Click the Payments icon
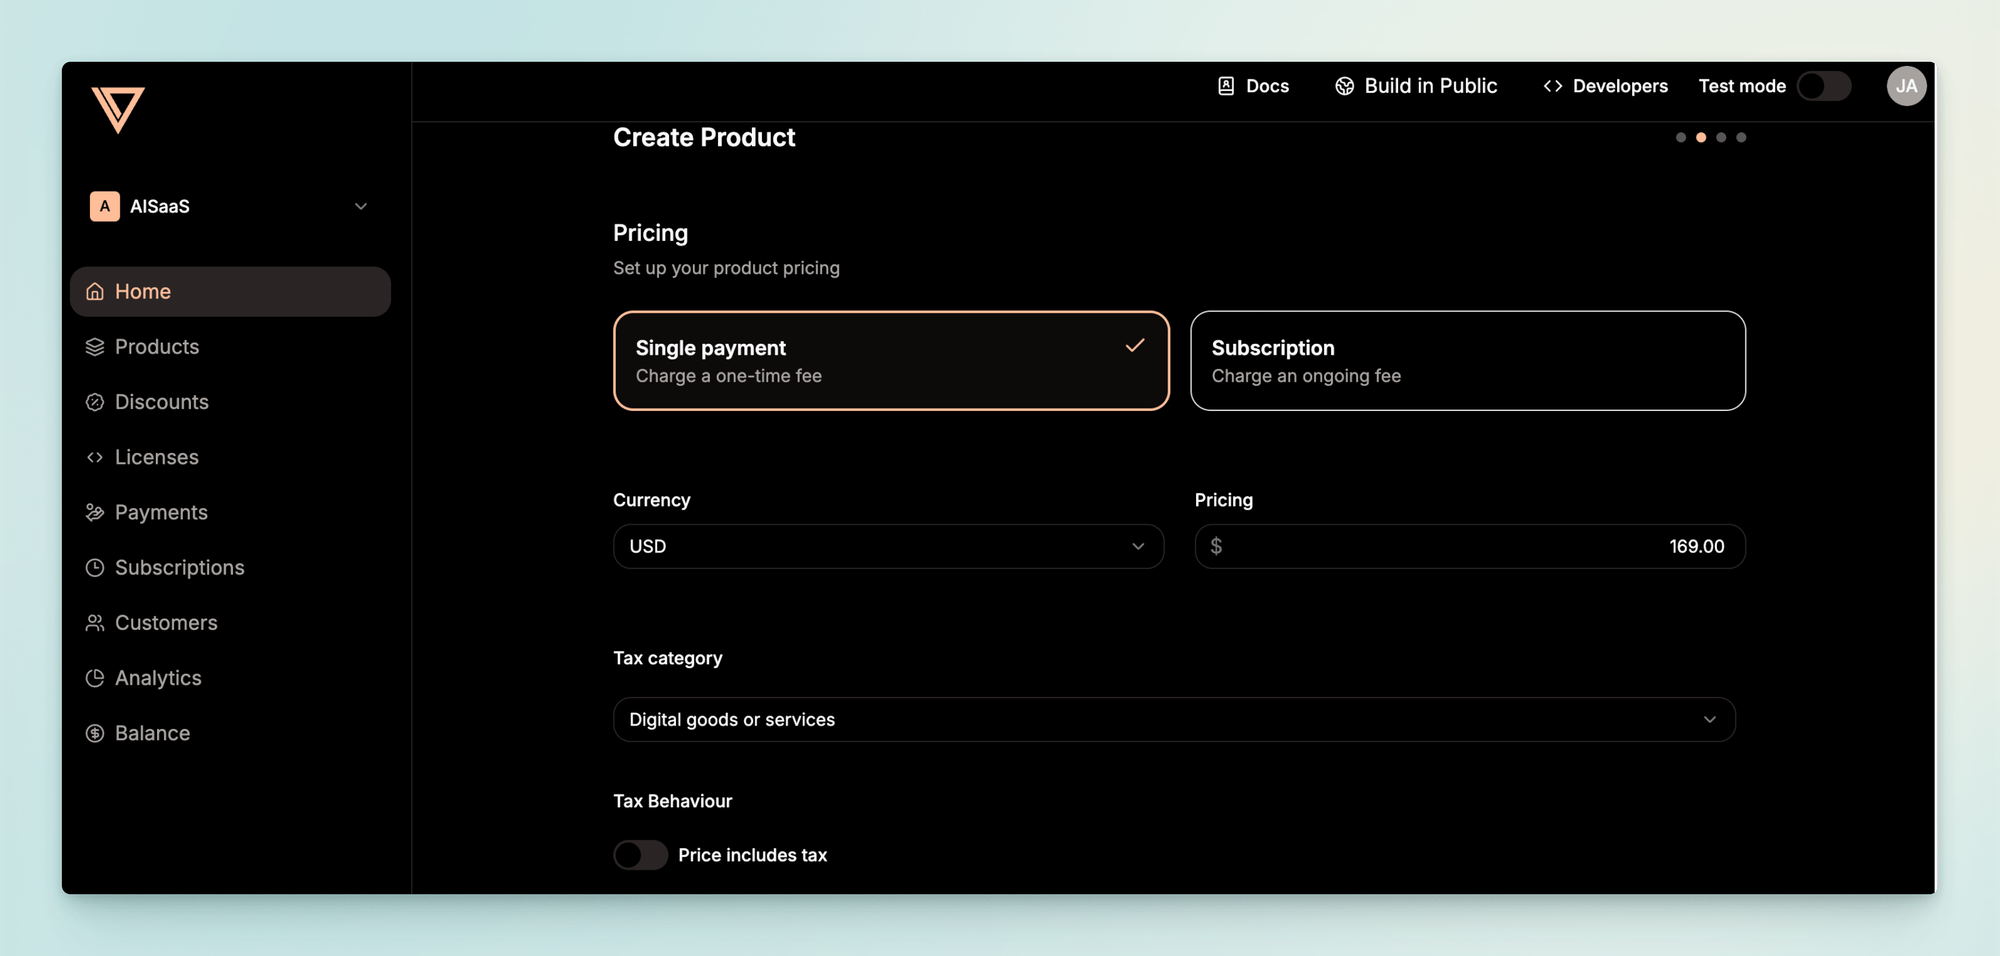This screenshot has height=956, width=2000. point(95,512)
